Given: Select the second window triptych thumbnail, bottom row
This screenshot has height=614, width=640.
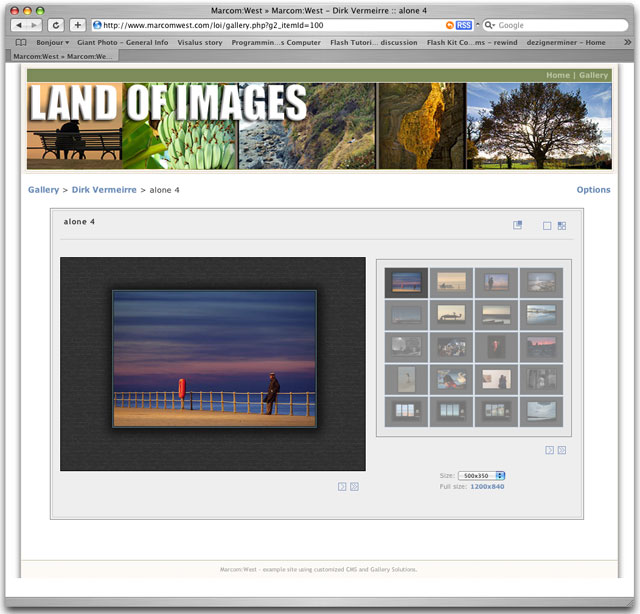Looking at the screenshot, I should (451, 412).
